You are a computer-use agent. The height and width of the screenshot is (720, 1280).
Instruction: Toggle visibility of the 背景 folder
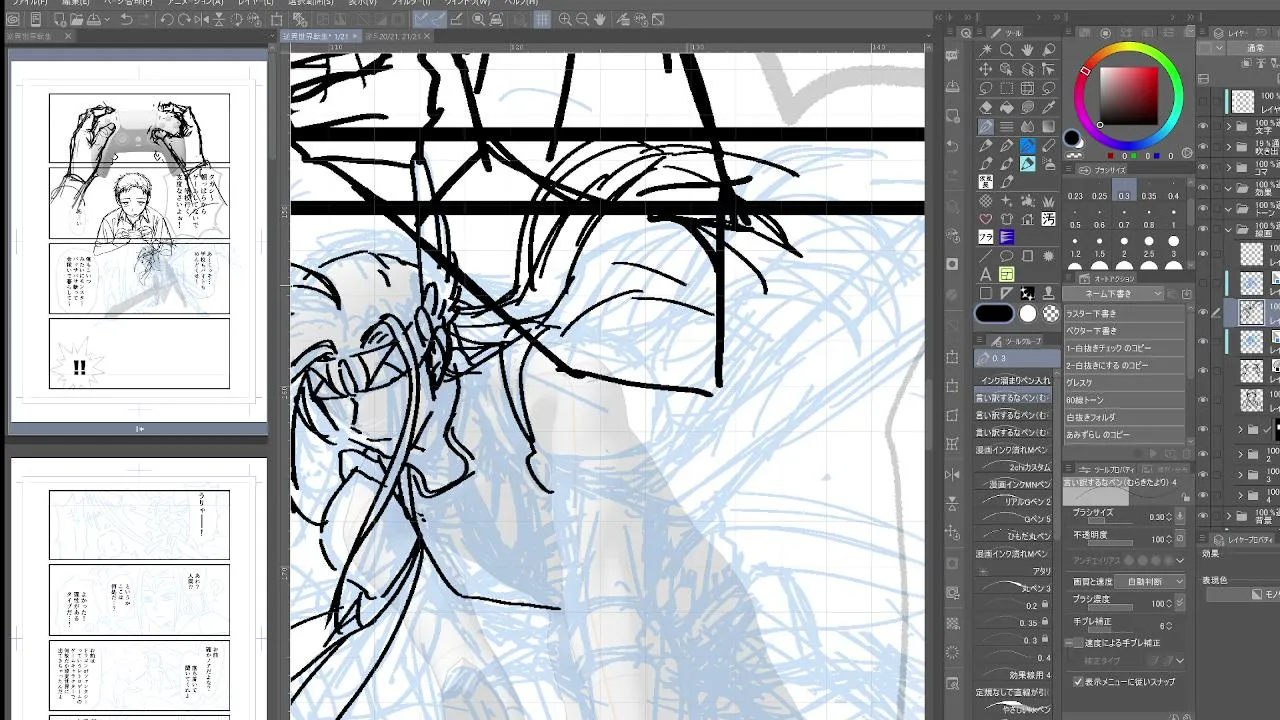click(x=1202, y=515)
